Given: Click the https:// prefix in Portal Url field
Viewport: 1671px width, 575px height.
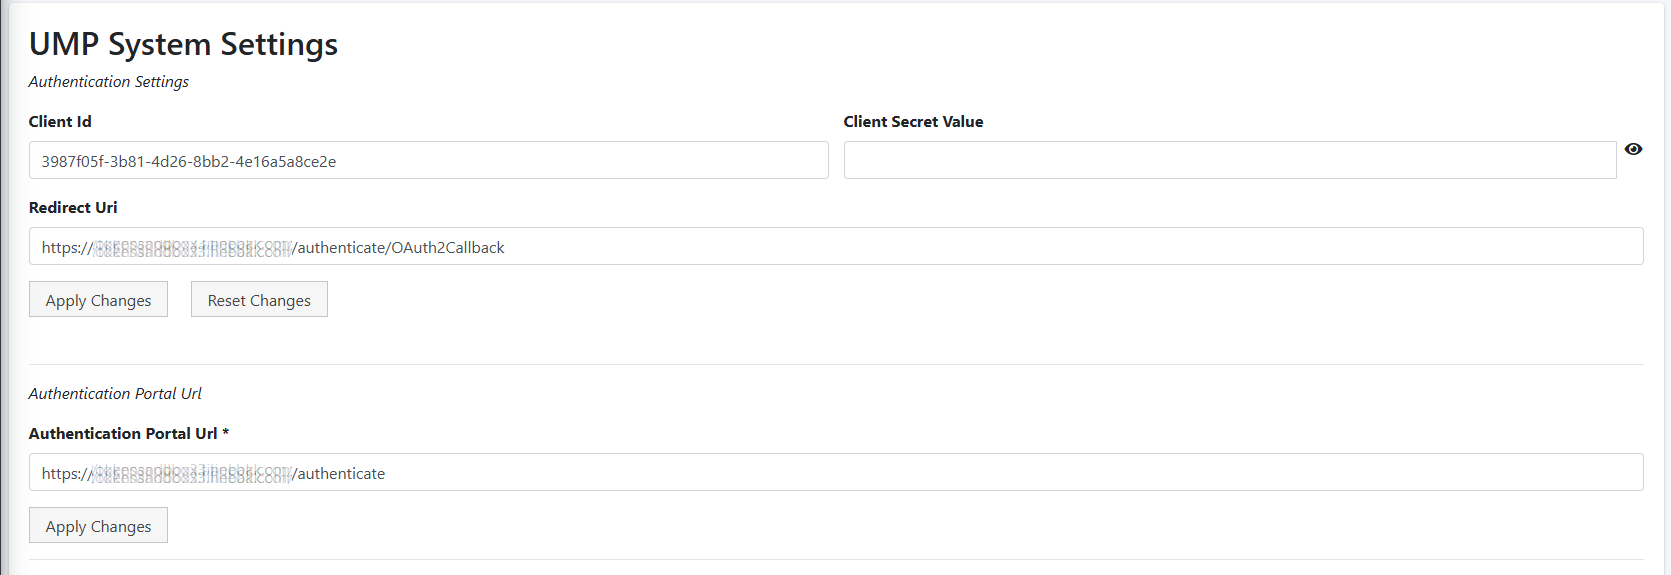Looking at the screenshot, I should [66, 474].
